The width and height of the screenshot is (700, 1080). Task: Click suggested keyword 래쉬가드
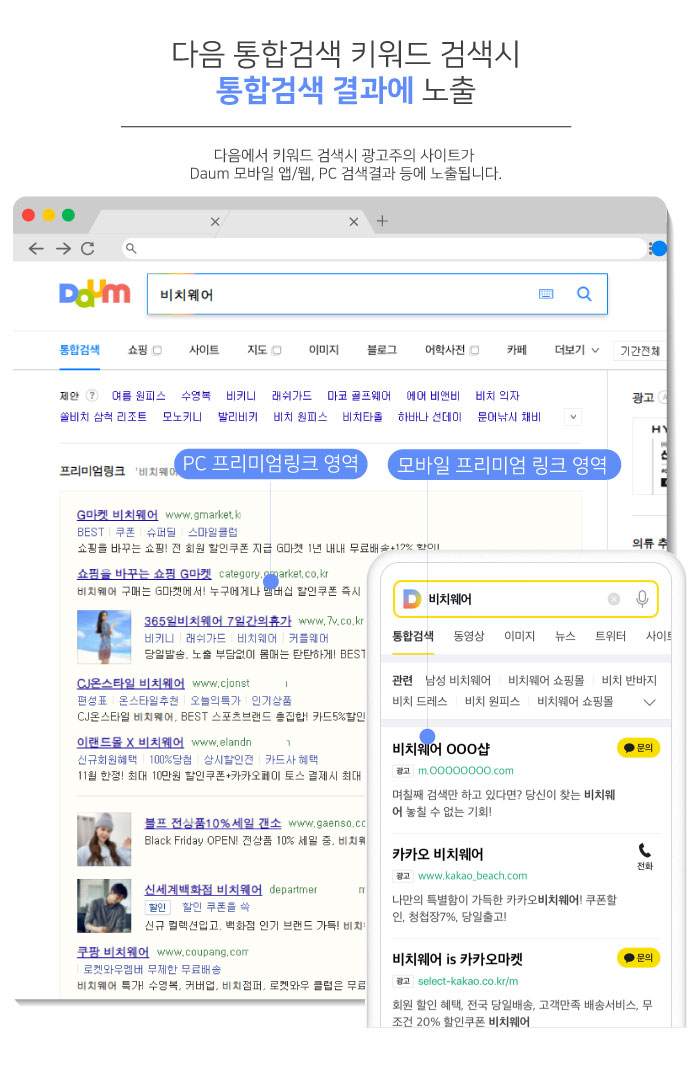[x=291, y=396]
